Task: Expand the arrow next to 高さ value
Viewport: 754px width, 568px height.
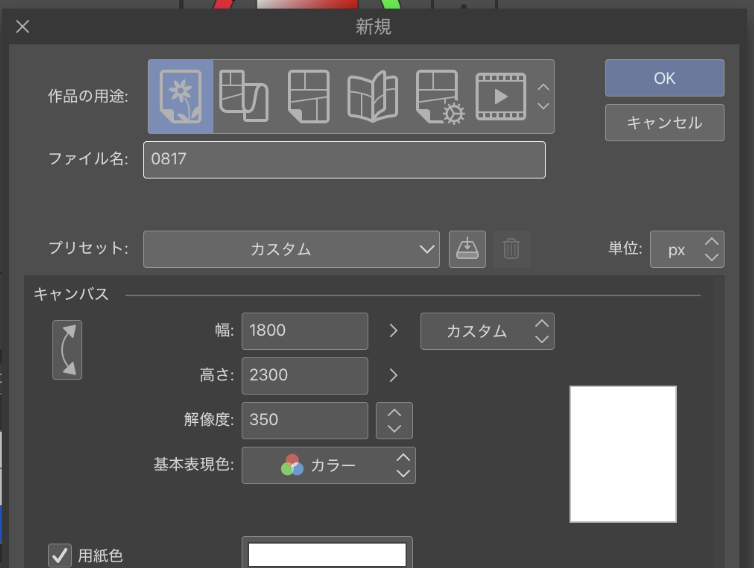Action: 393,375
